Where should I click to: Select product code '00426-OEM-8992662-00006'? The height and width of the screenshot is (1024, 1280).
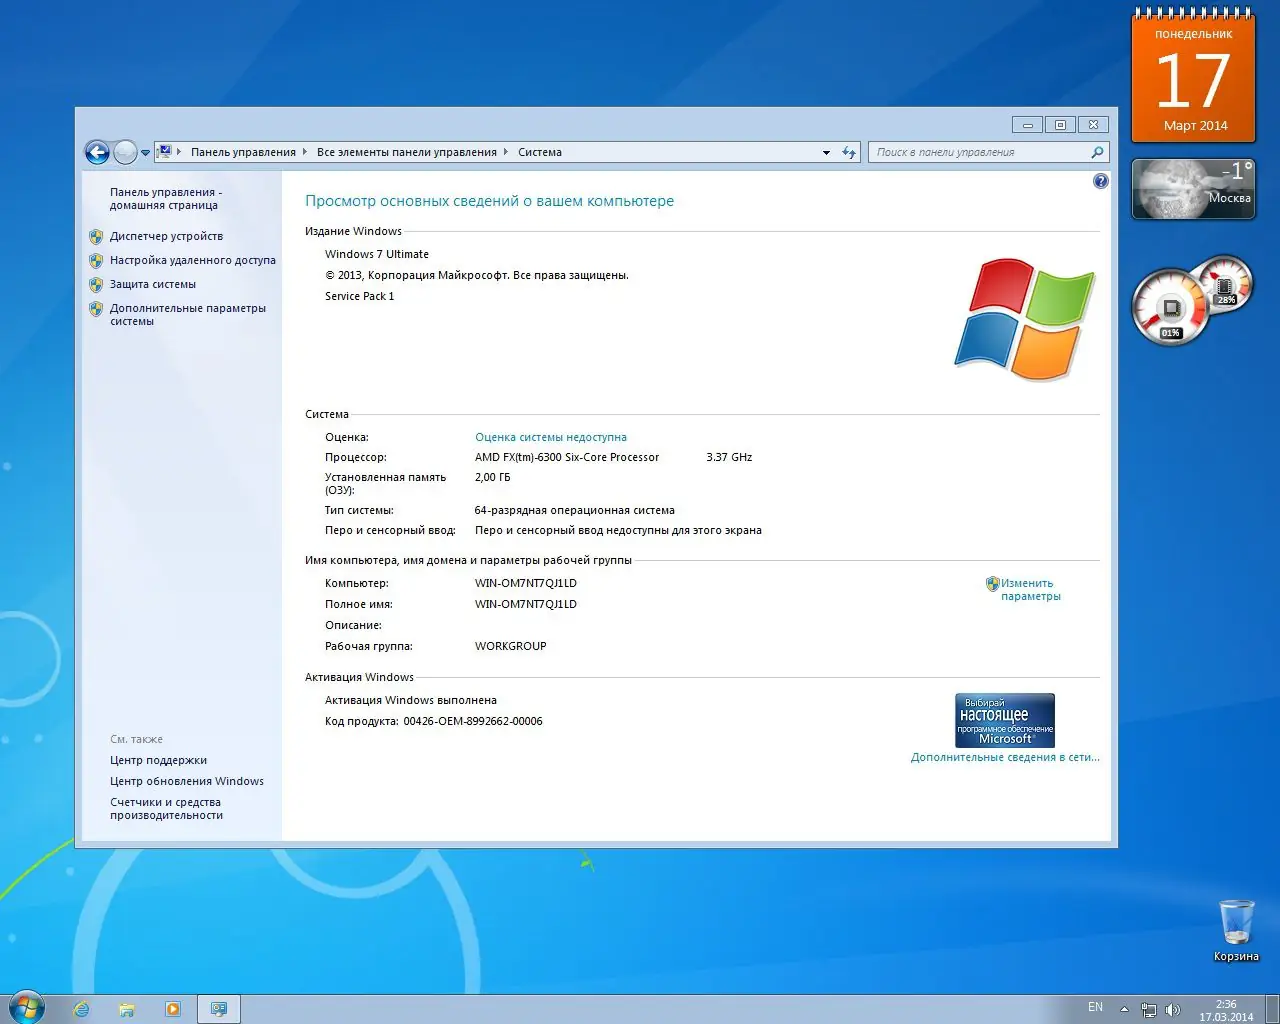click(473, 721)
